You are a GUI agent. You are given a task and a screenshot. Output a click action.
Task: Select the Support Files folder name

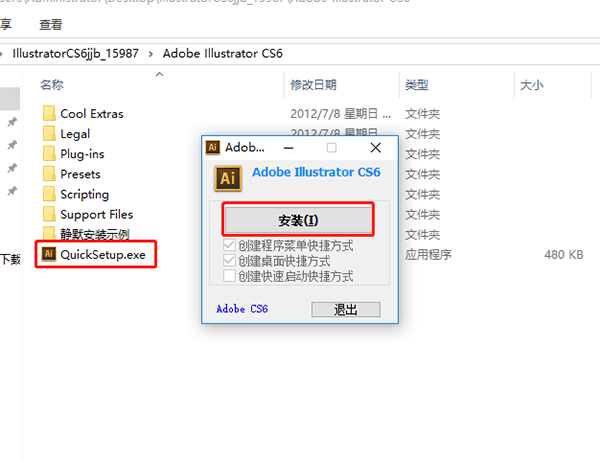[97, 215]
